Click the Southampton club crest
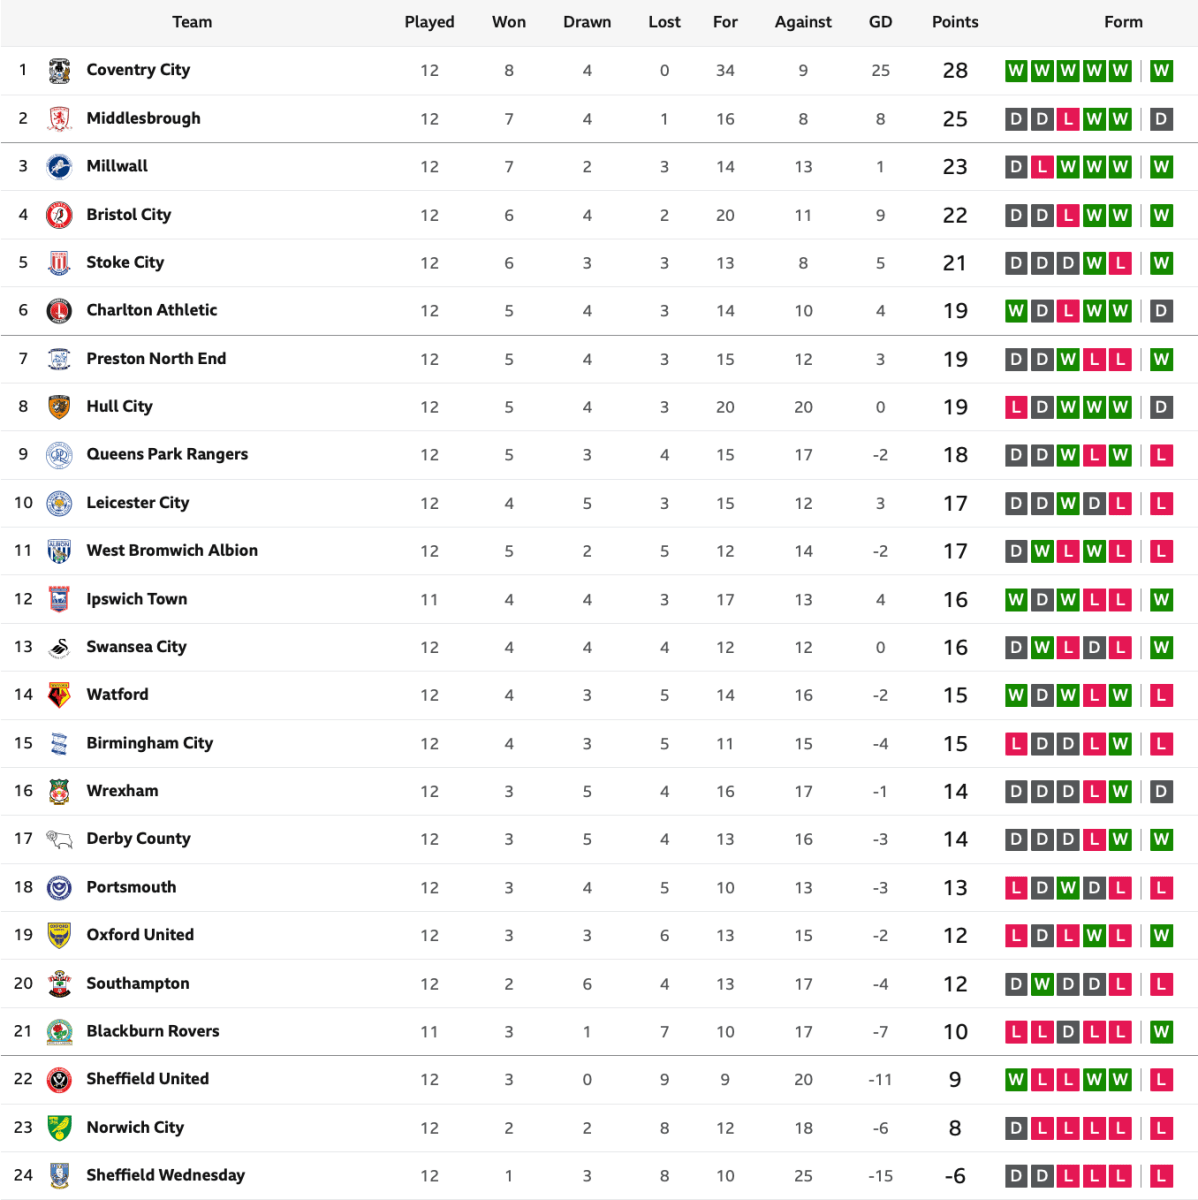The image size is (1198, 1200). [59, 984]
